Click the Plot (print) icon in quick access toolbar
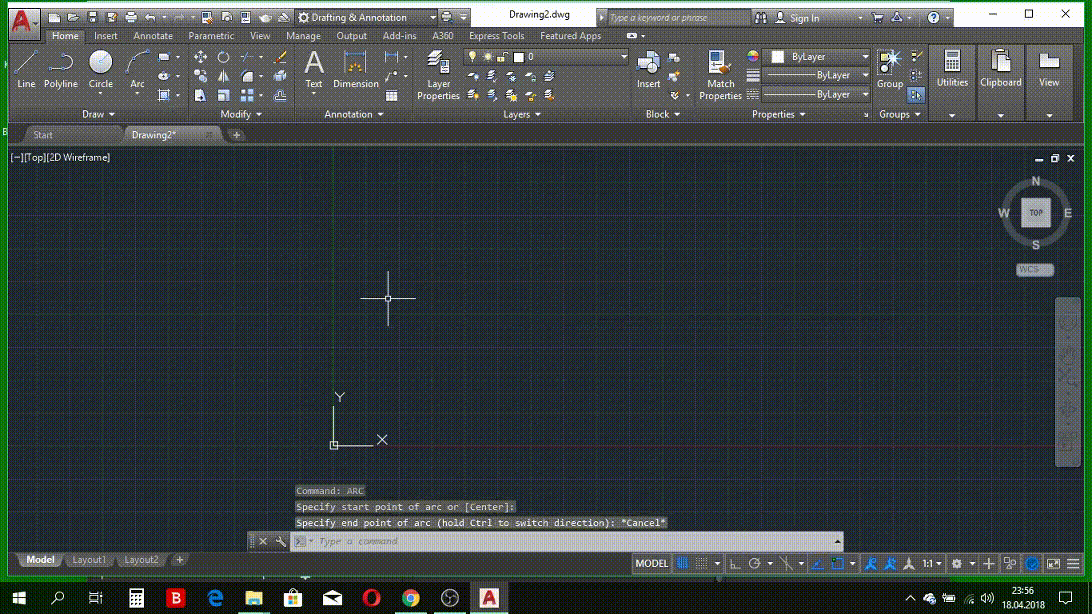 tap(130, 17)
